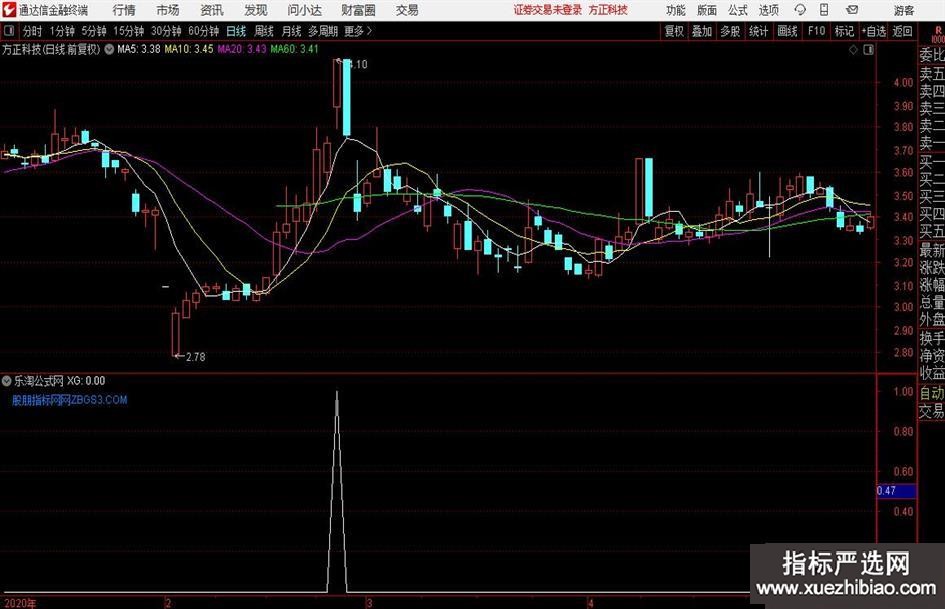Click the MA60: 3.41 indicator label
Screen dimensions: 945x609
pyautogui.click(x=294, y=49)
